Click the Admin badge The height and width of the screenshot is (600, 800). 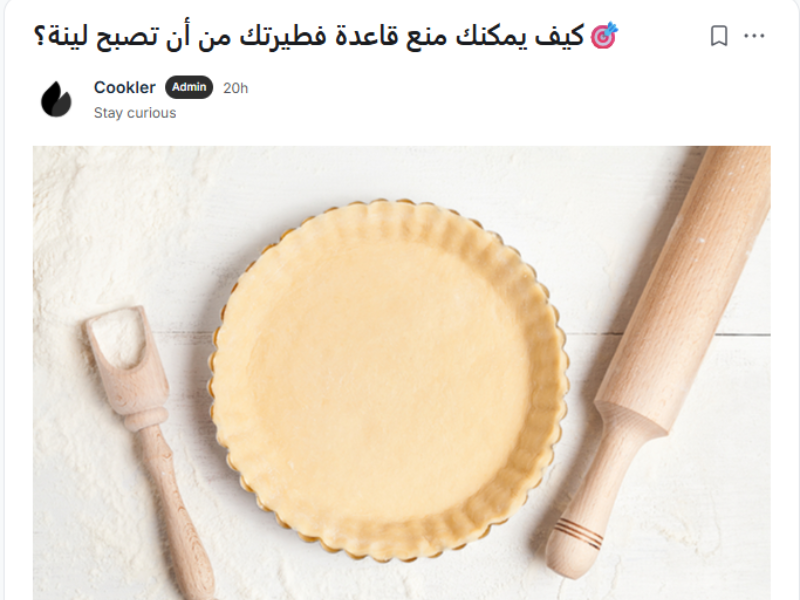point(189,87)
